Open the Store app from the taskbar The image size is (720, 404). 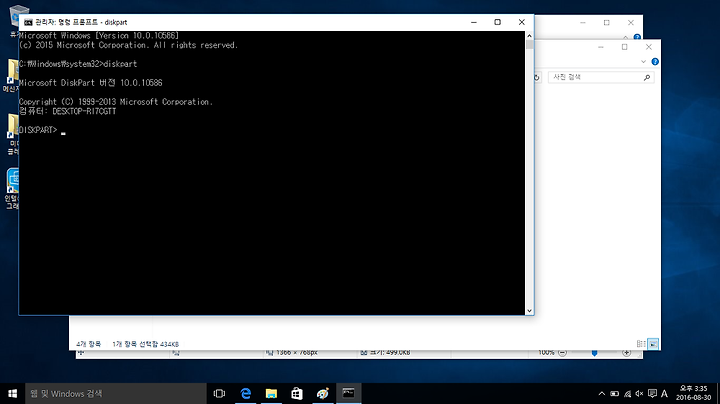point(297,393)
